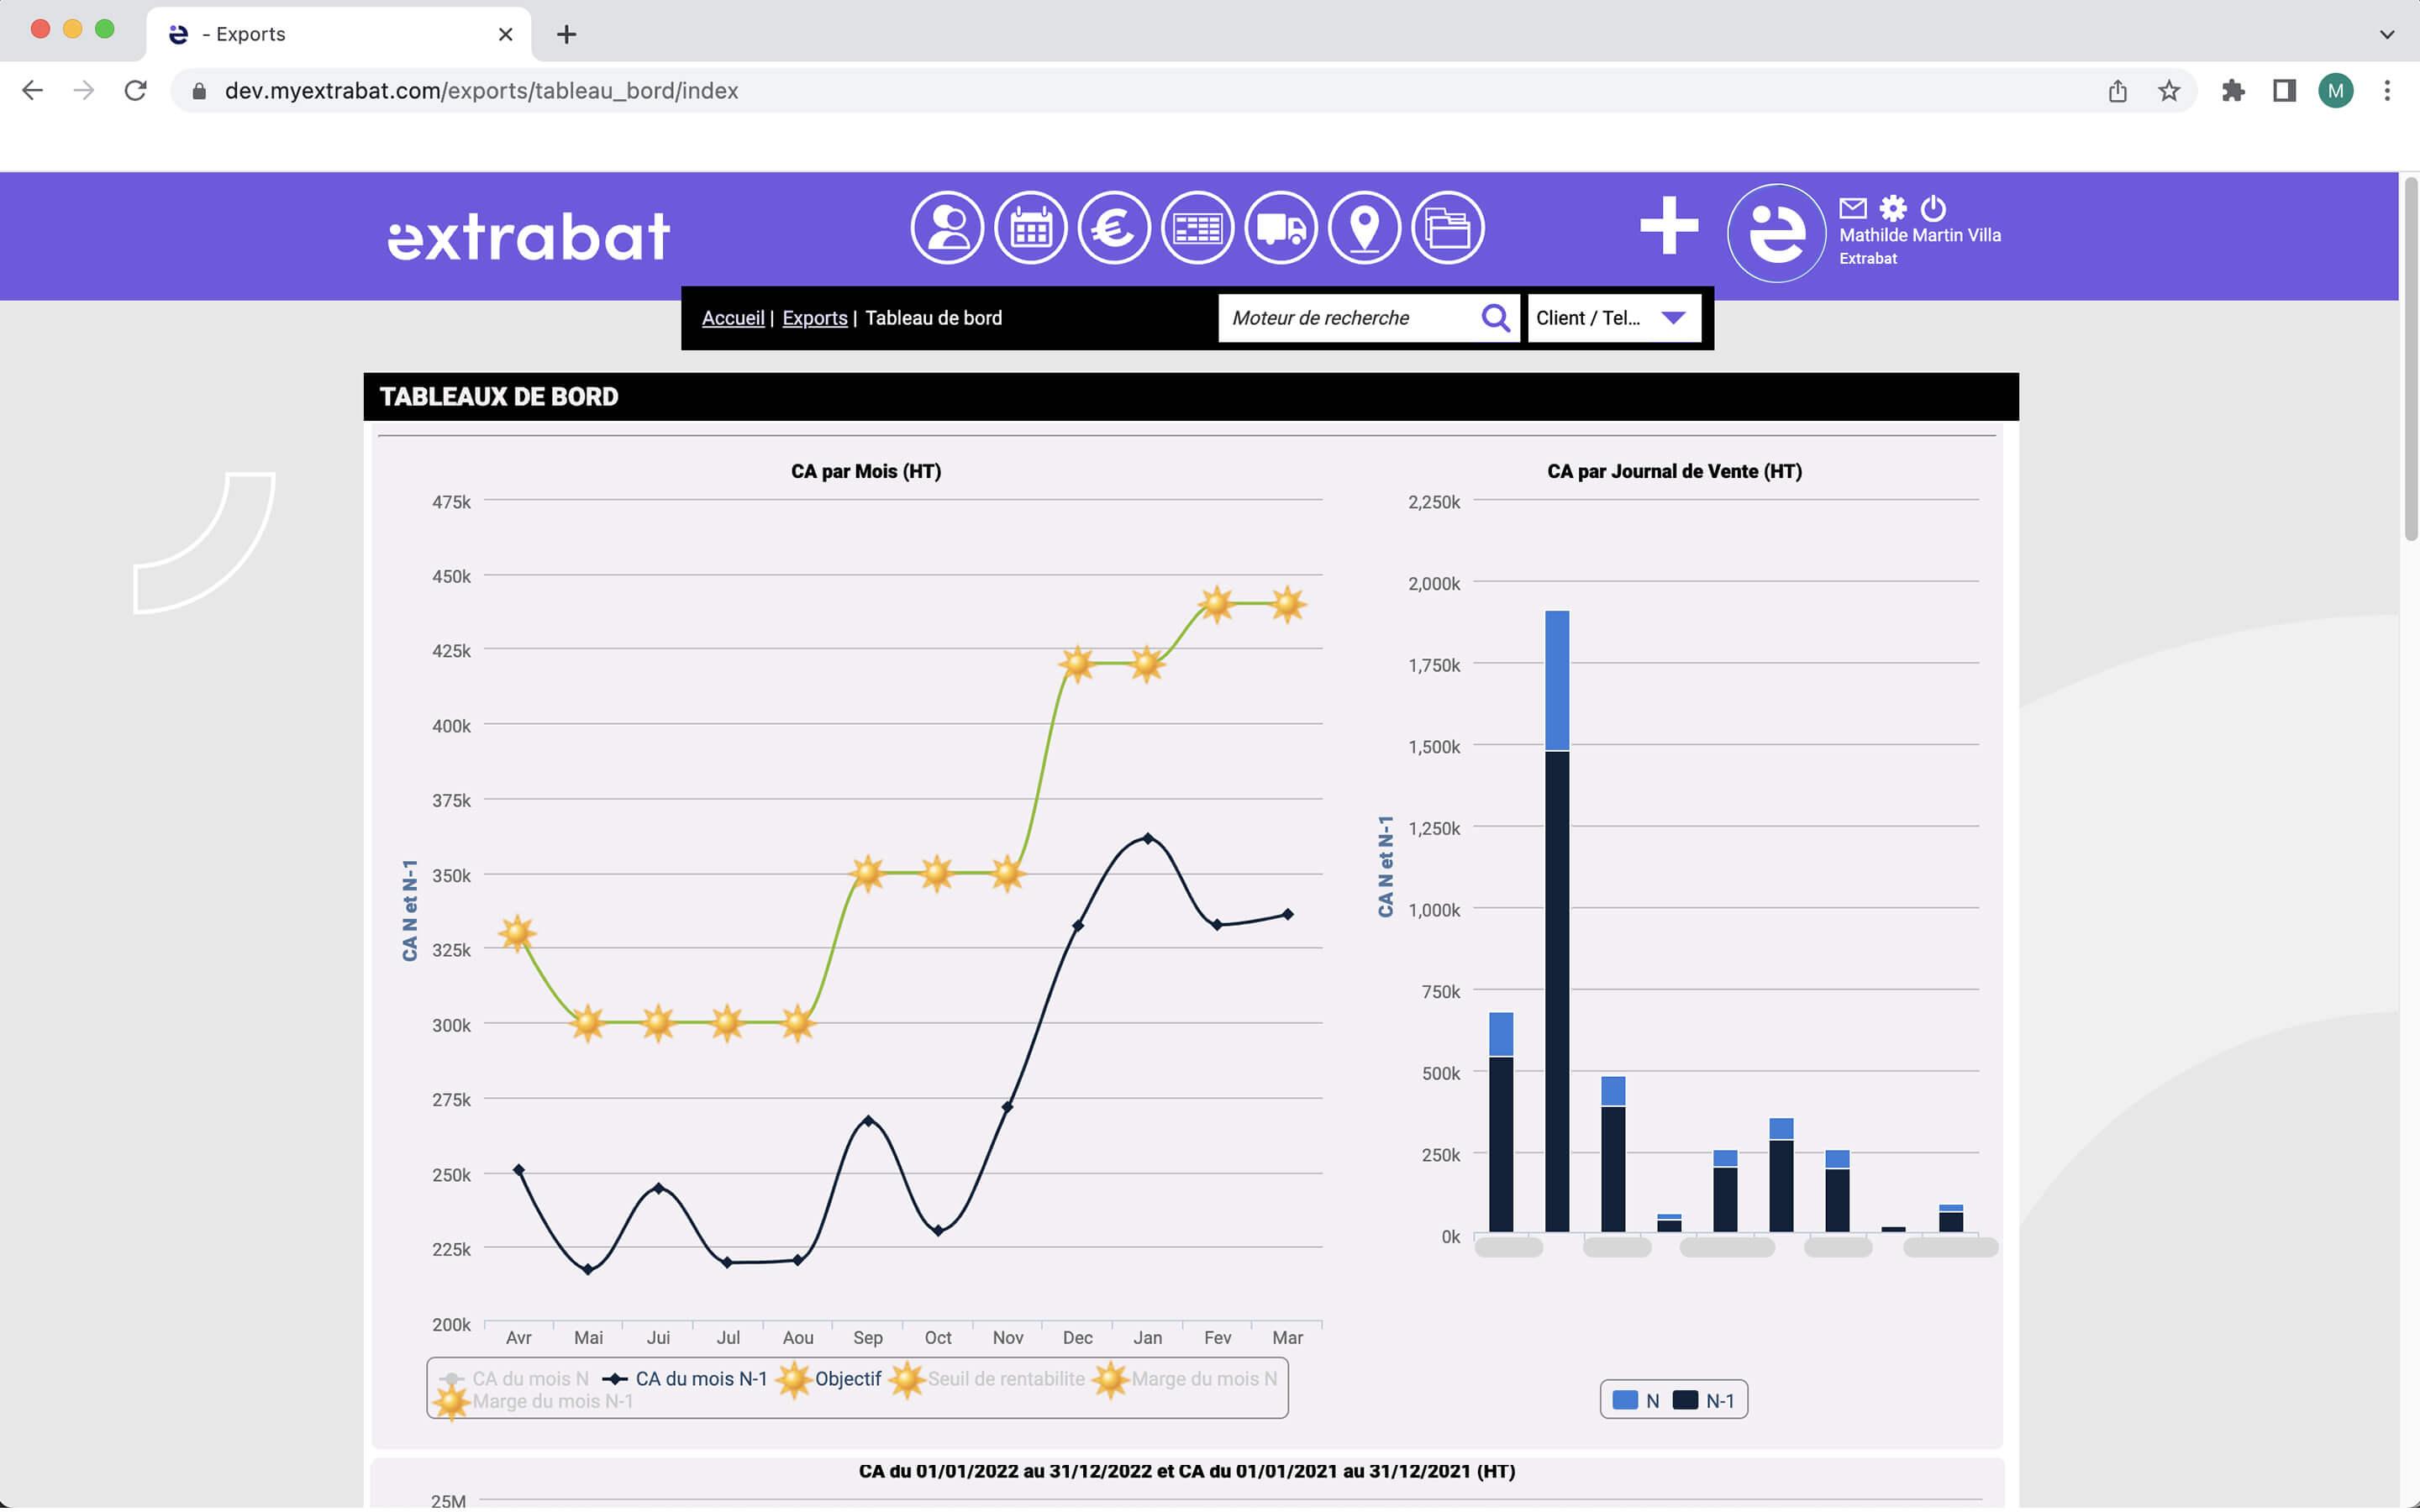The width and height of the screenshot is (2420, 1512).
Task: Click the magnifier search icon
Action: click(x=1495, y=318)
